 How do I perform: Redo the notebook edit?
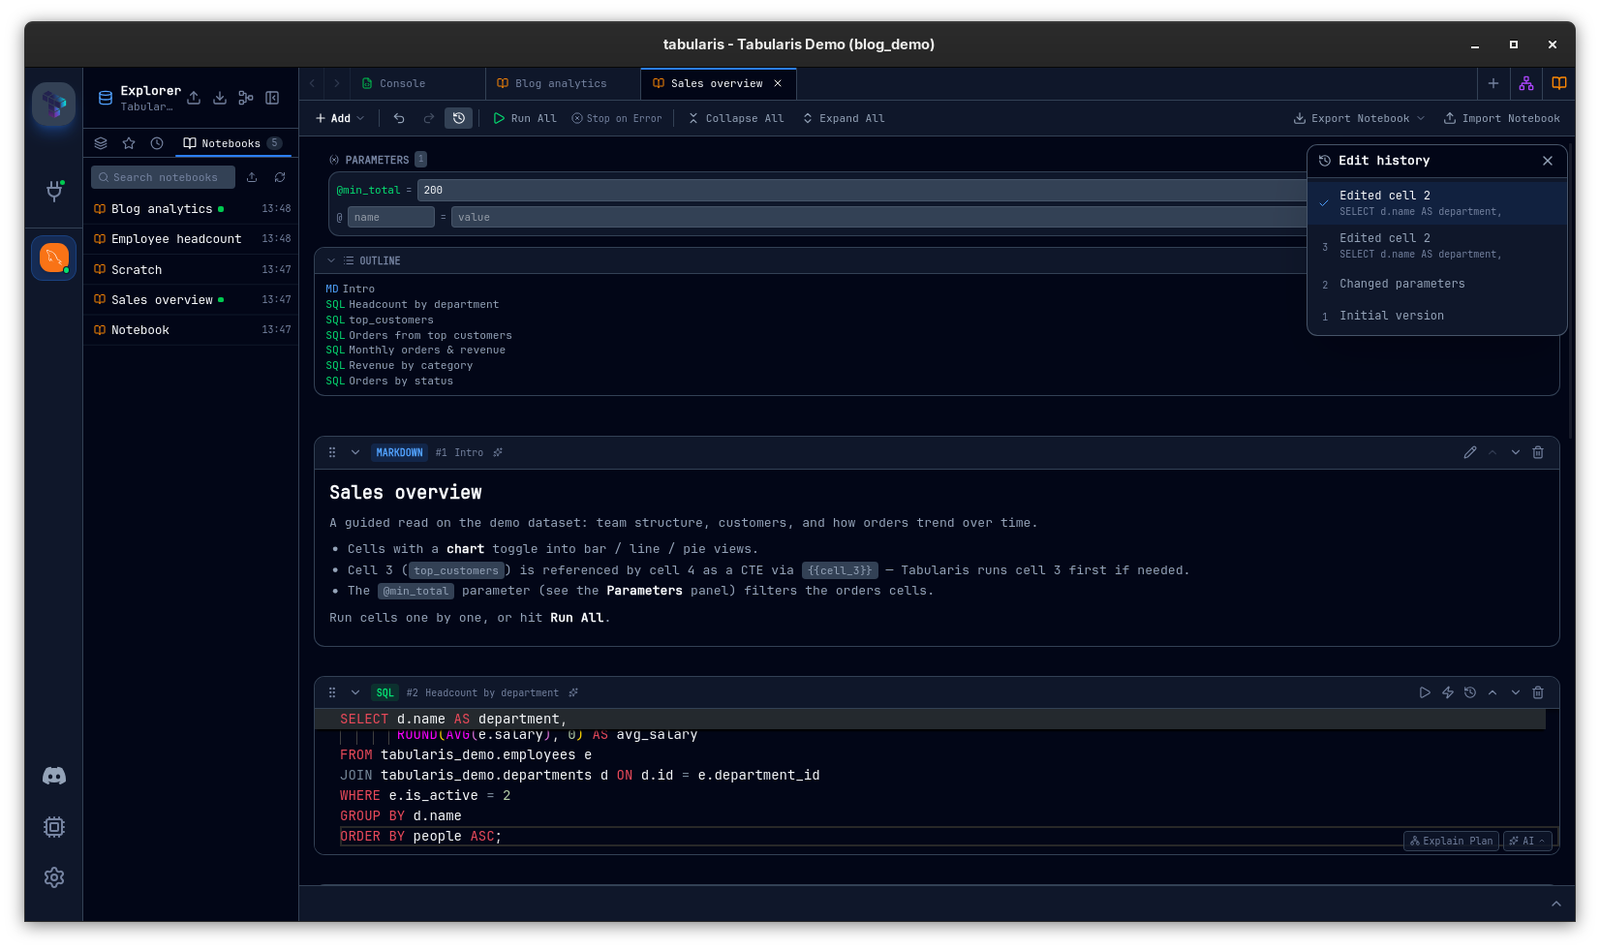429,118
